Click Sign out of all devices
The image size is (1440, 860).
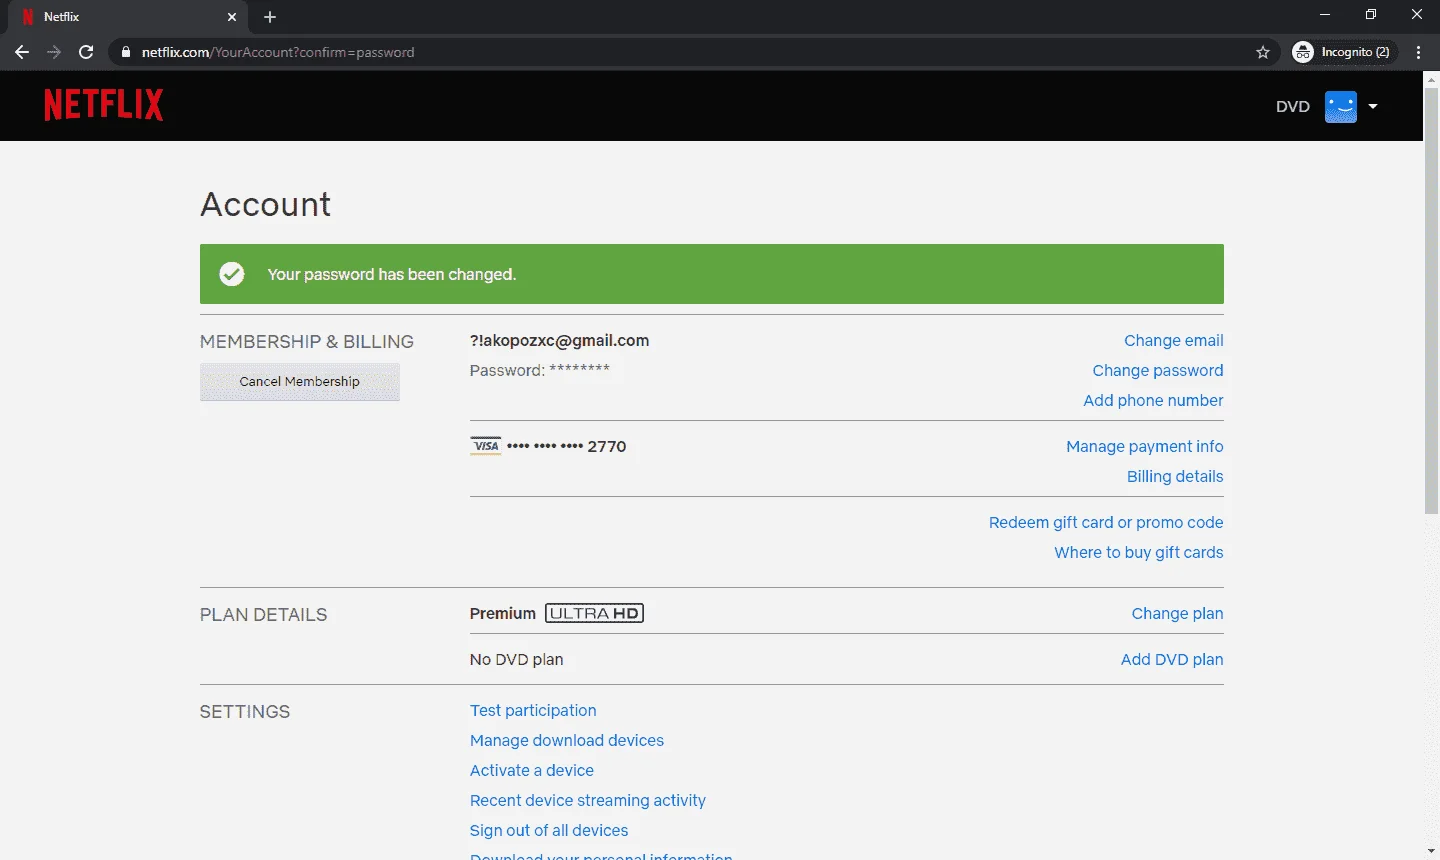(x=549, y=830)
